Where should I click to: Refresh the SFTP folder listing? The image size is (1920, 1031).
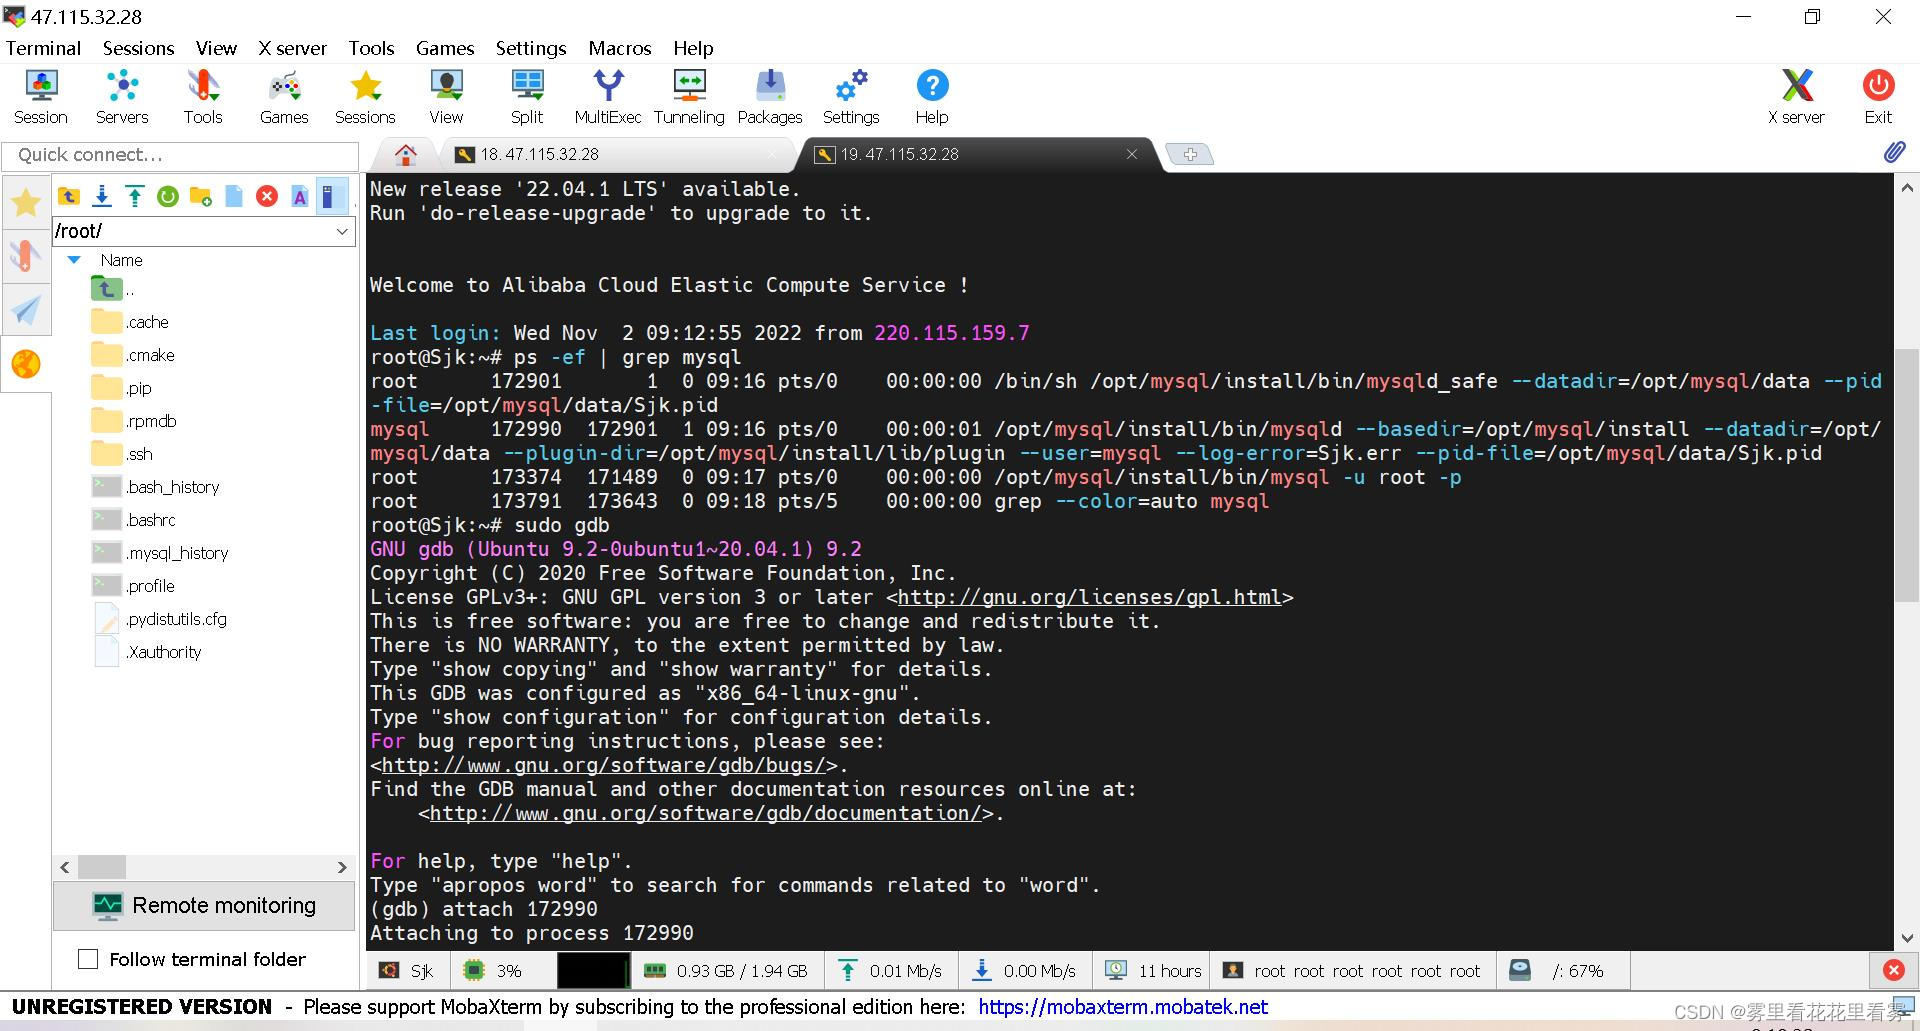168,196
